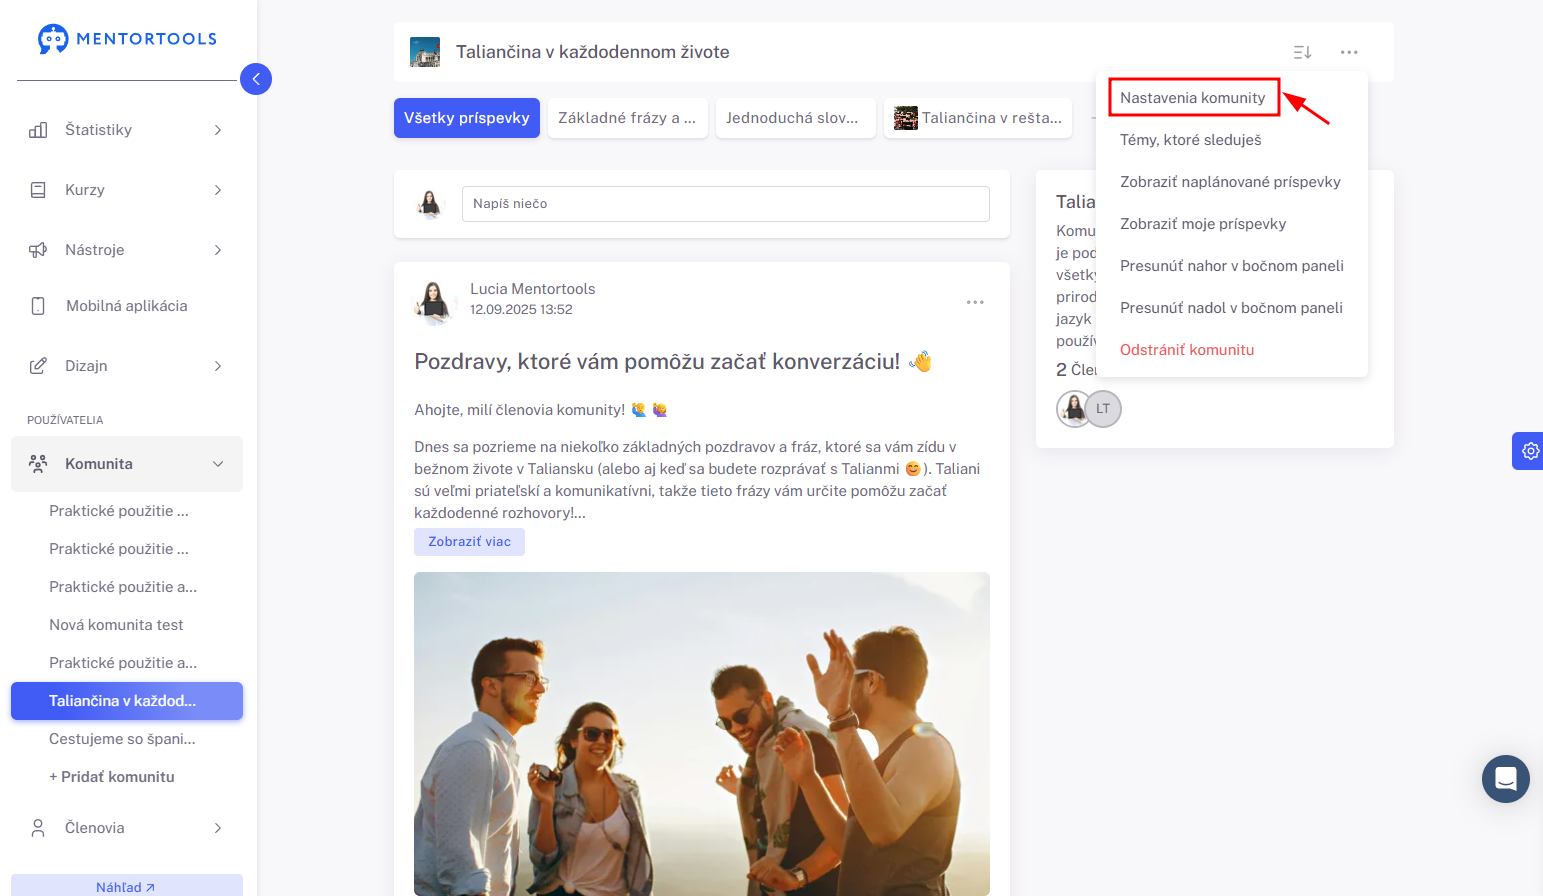Viewport: 1543px width, 896px height.
Task: Open the Taliančina v rešta... topic tab
Action: tap(978, 118)
